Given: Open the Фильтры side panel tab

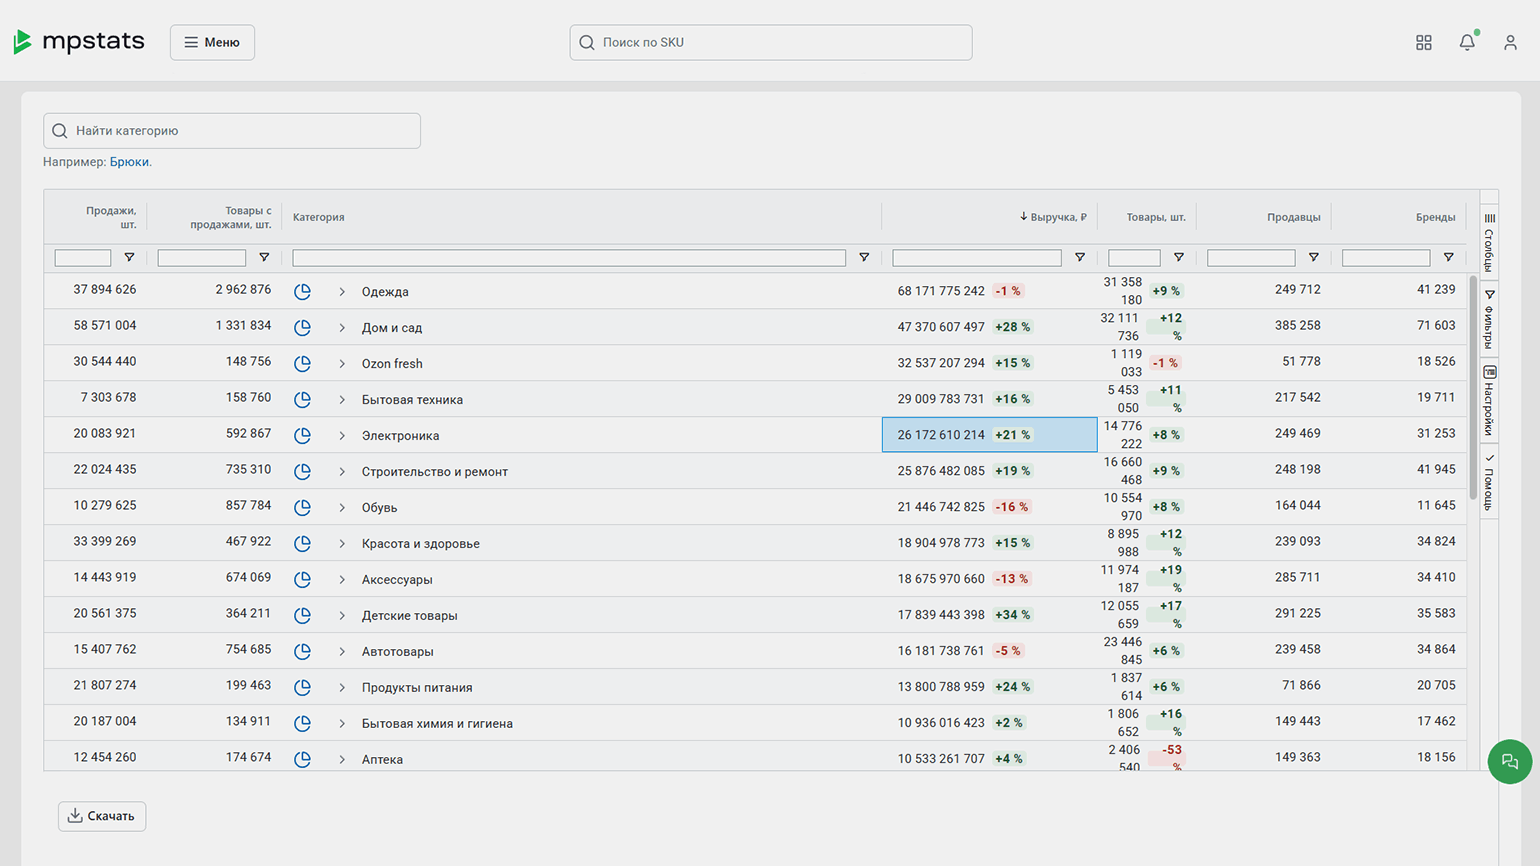Looking at the screenshot, I should 1489,320.
